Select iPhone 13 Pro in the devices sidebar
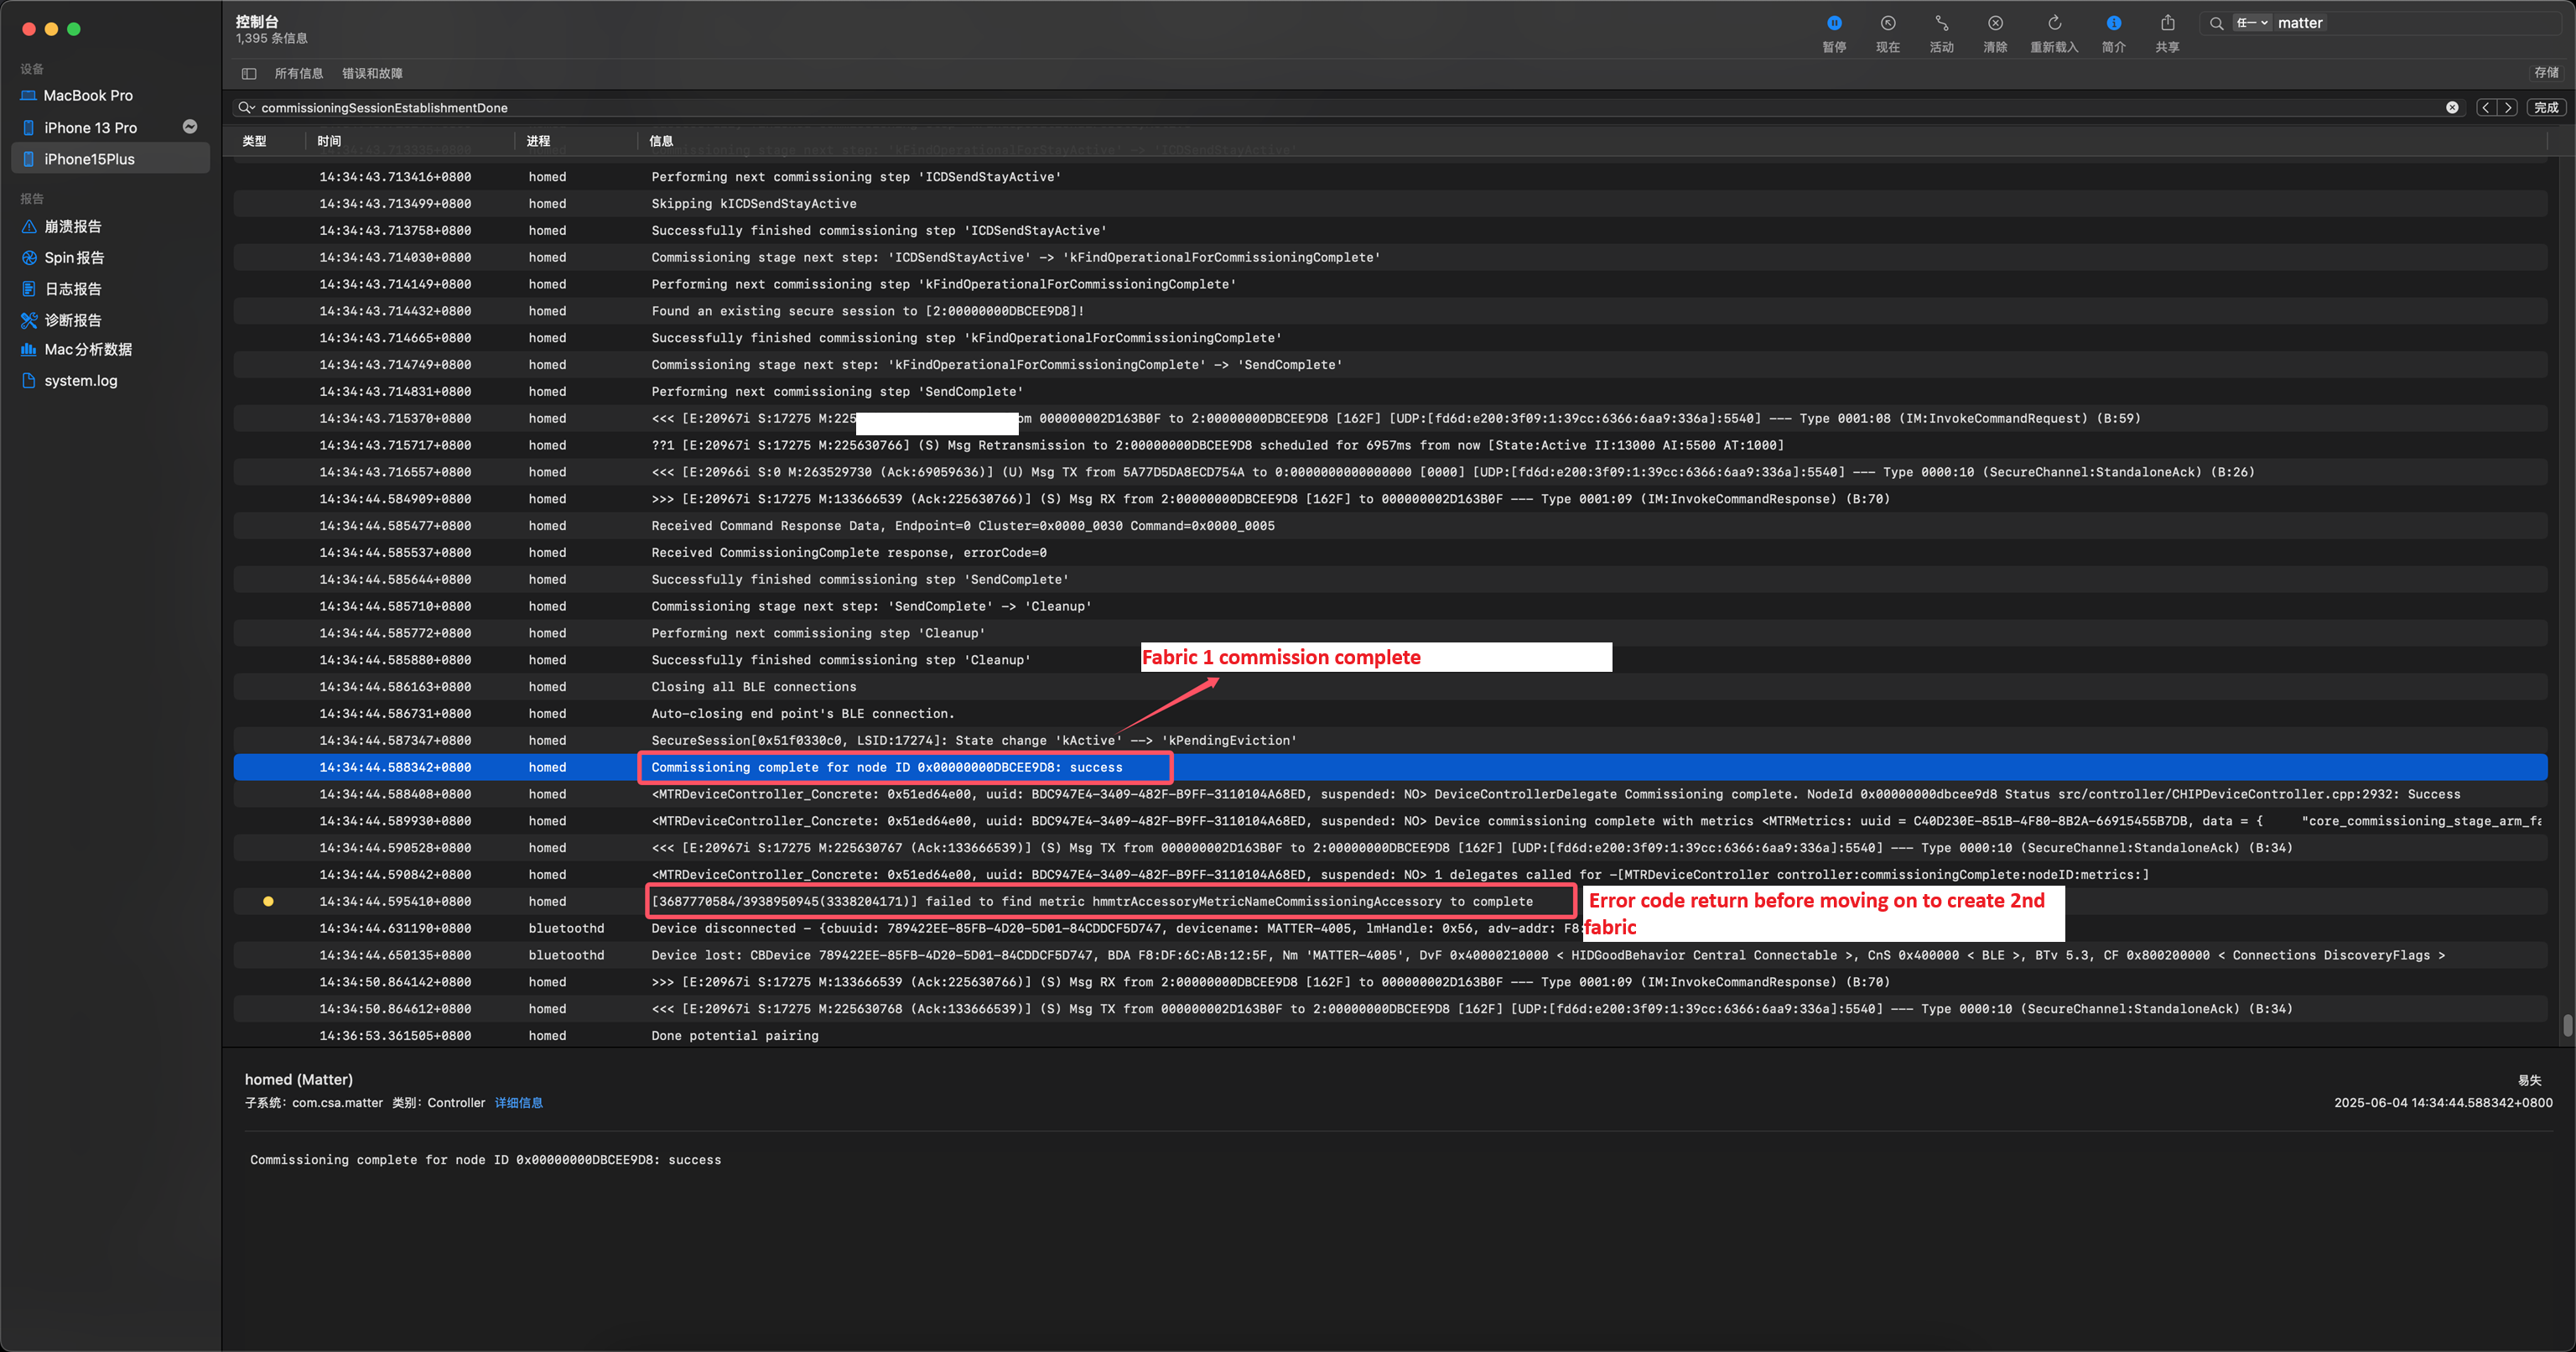This screenshot has height=1352, width=2576. coord(90,127)
